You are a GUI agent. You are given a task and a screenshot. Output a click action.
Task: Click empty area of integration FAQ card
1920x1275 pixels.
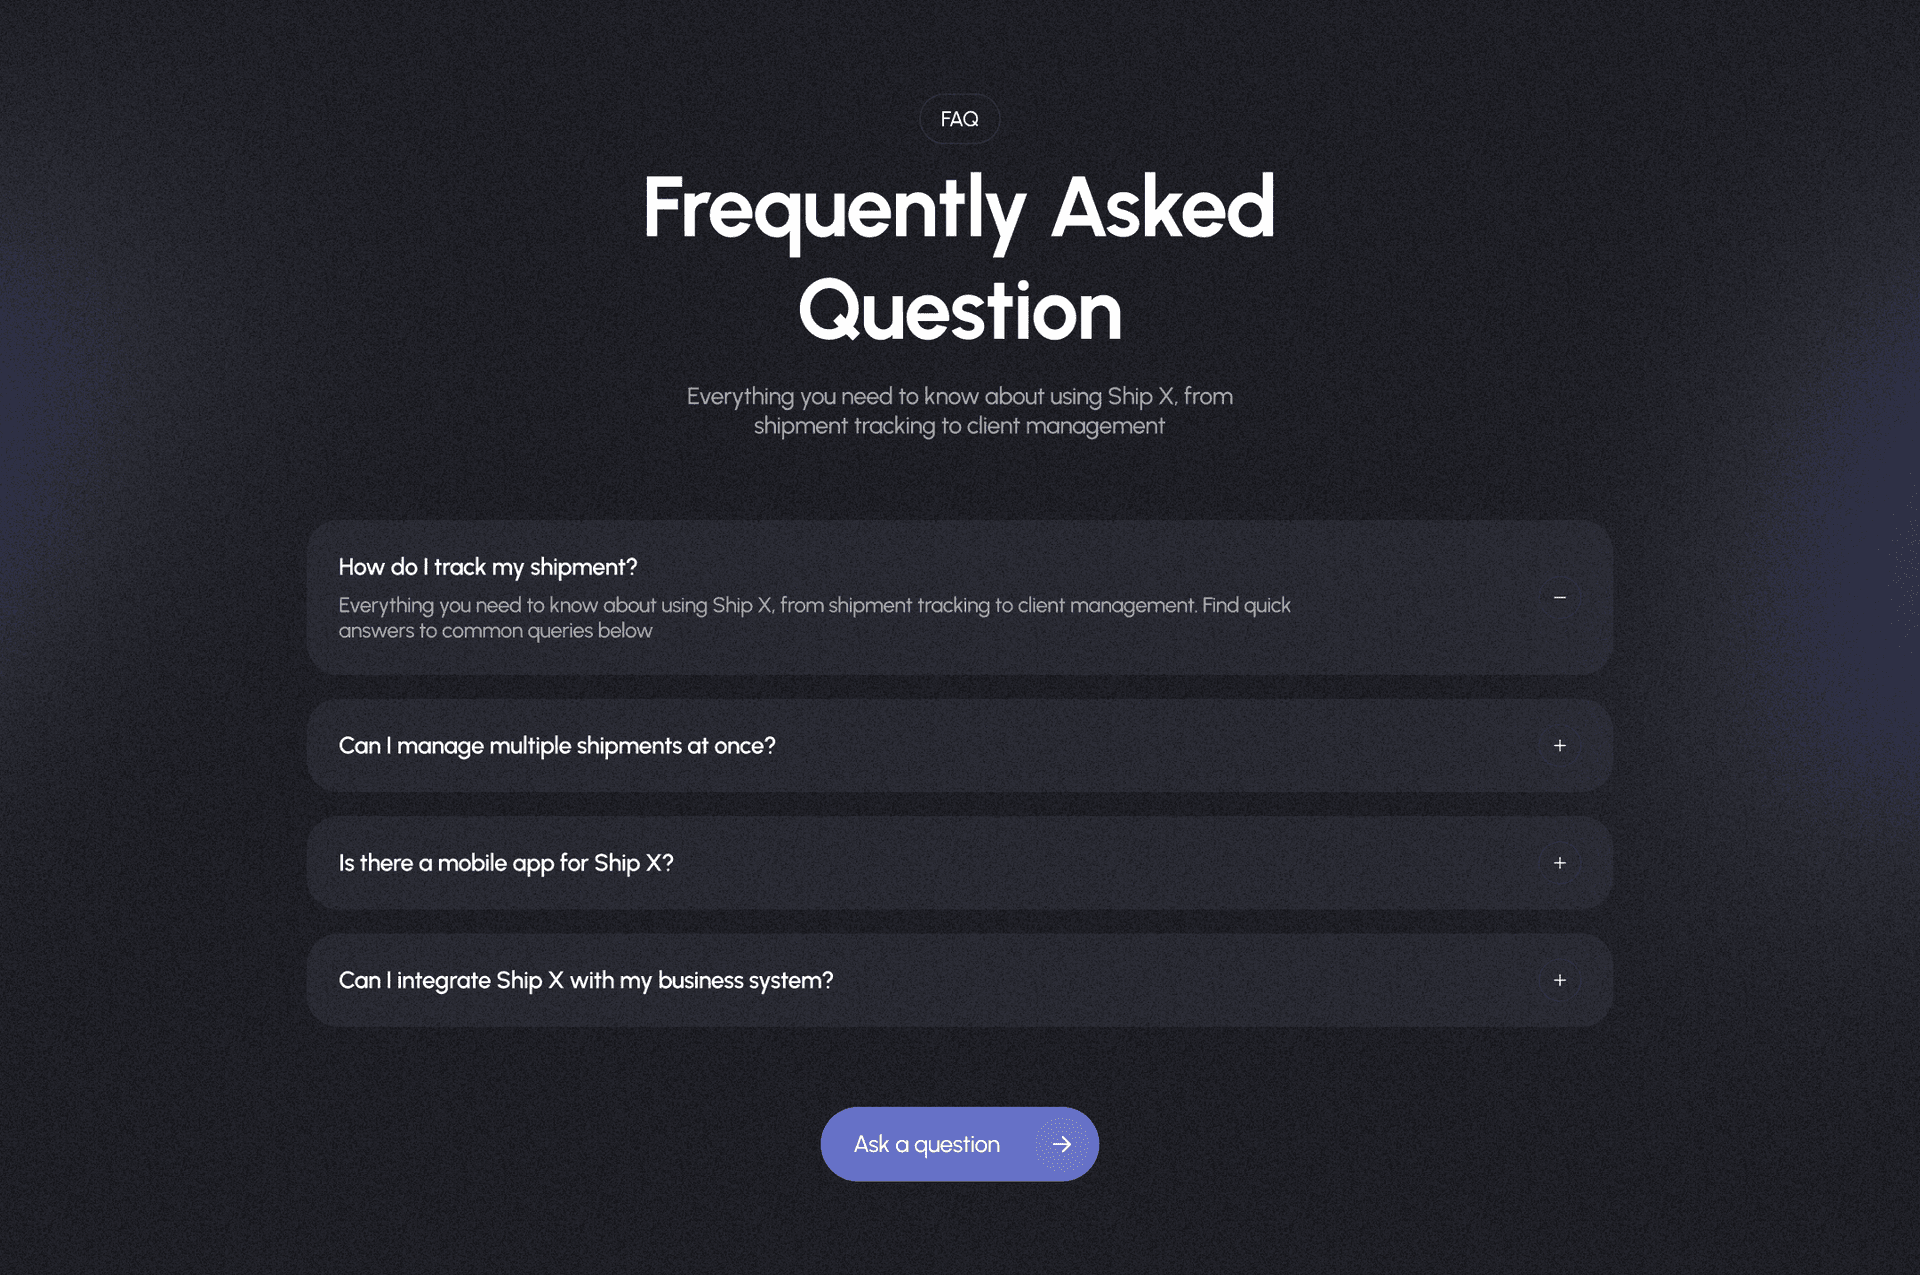(1180, 981)
